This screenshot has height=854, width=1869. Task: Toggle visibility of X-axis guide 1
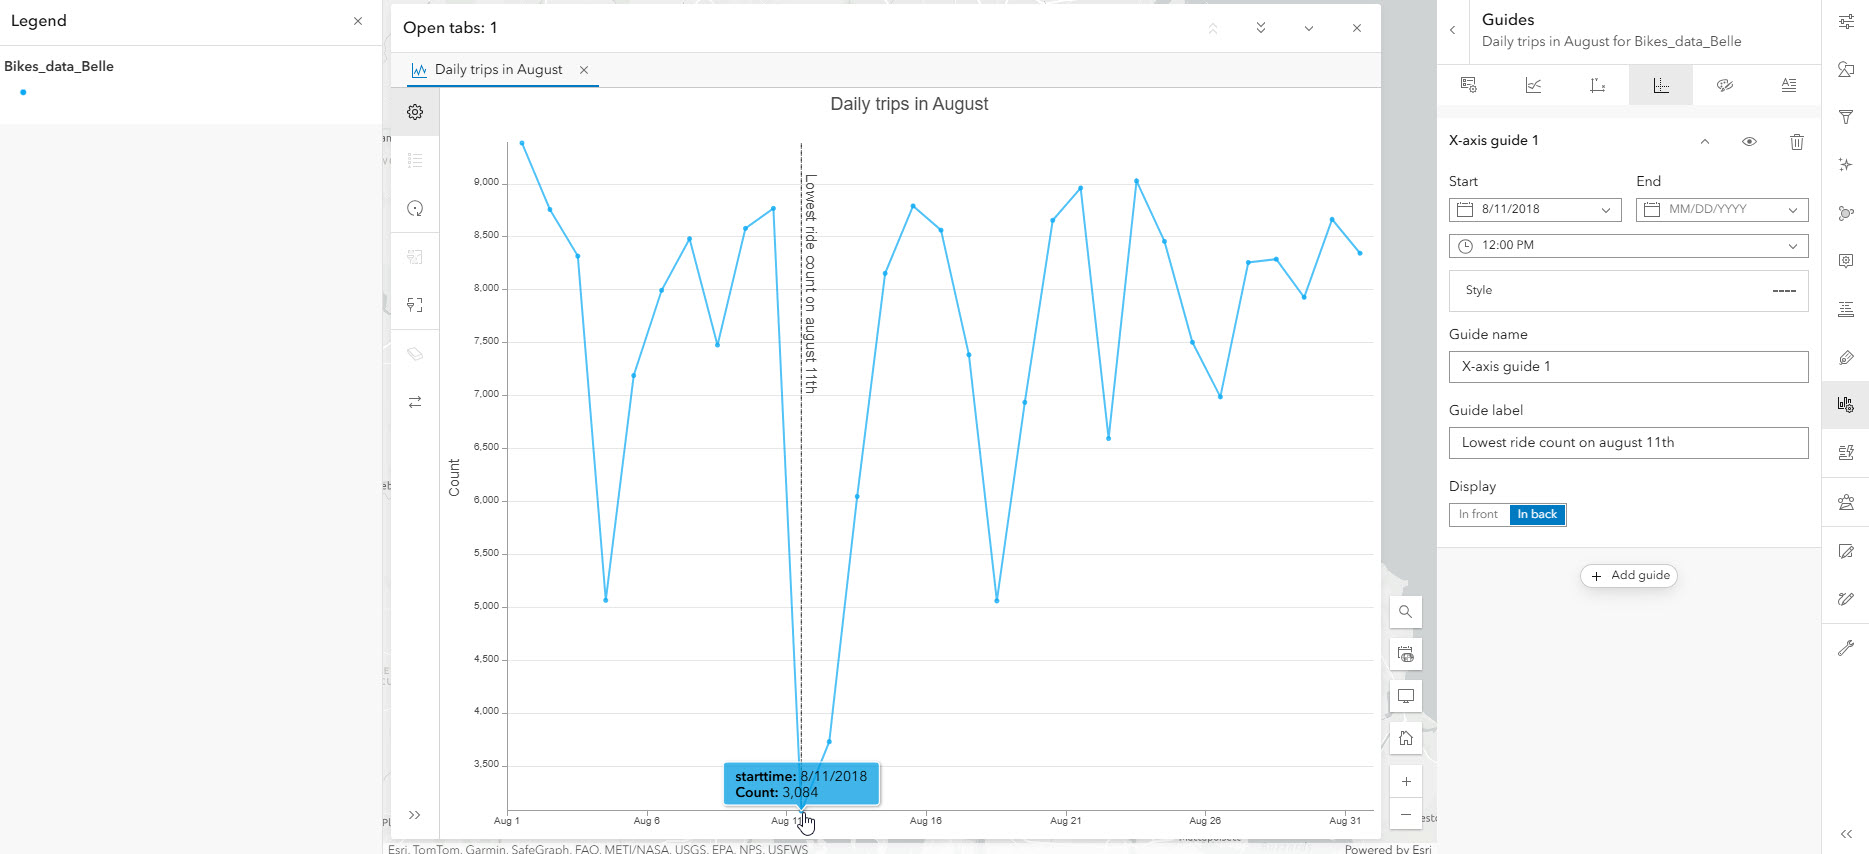tap(1749, 141)
